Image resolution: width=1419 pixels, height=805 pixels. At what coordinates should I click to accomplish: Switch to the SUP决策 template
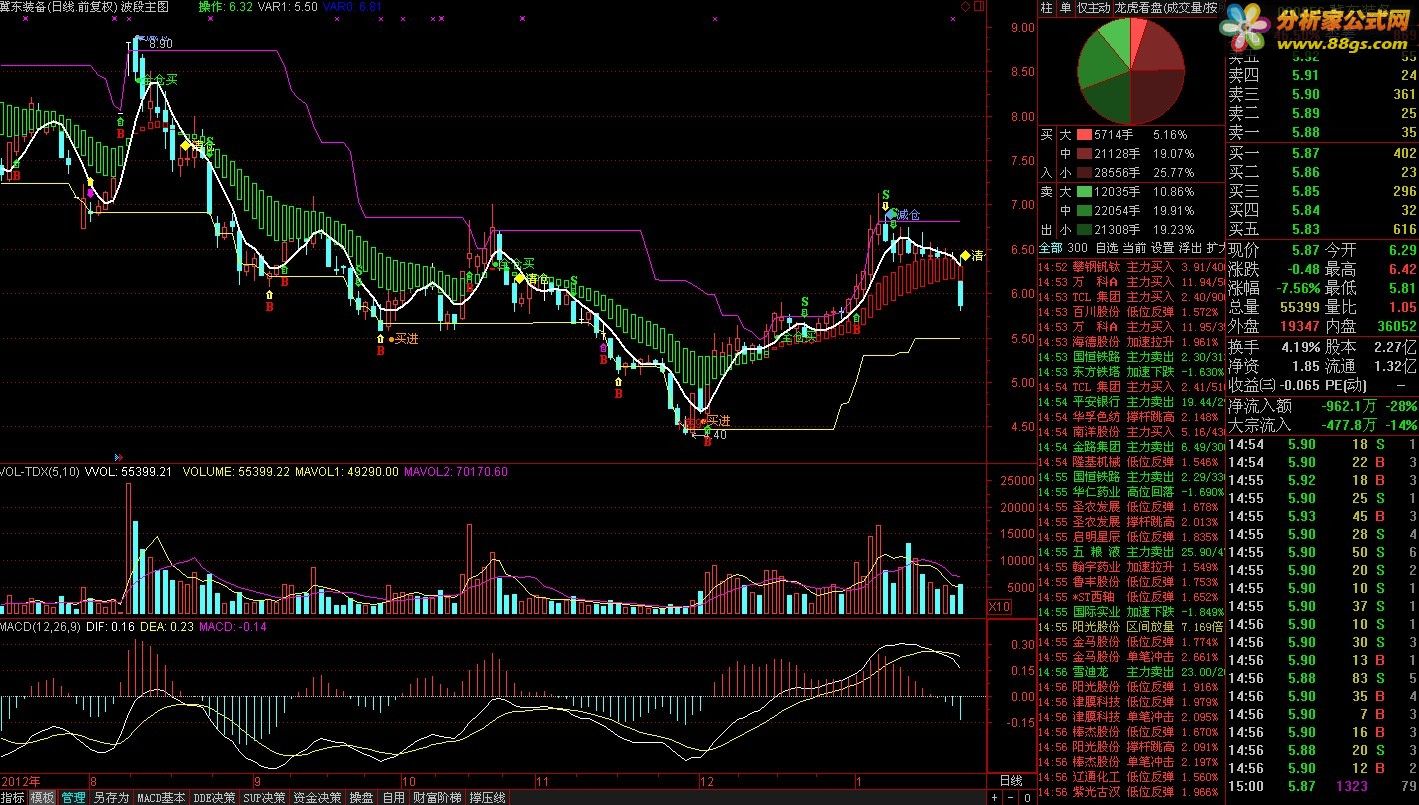[265, 798]
